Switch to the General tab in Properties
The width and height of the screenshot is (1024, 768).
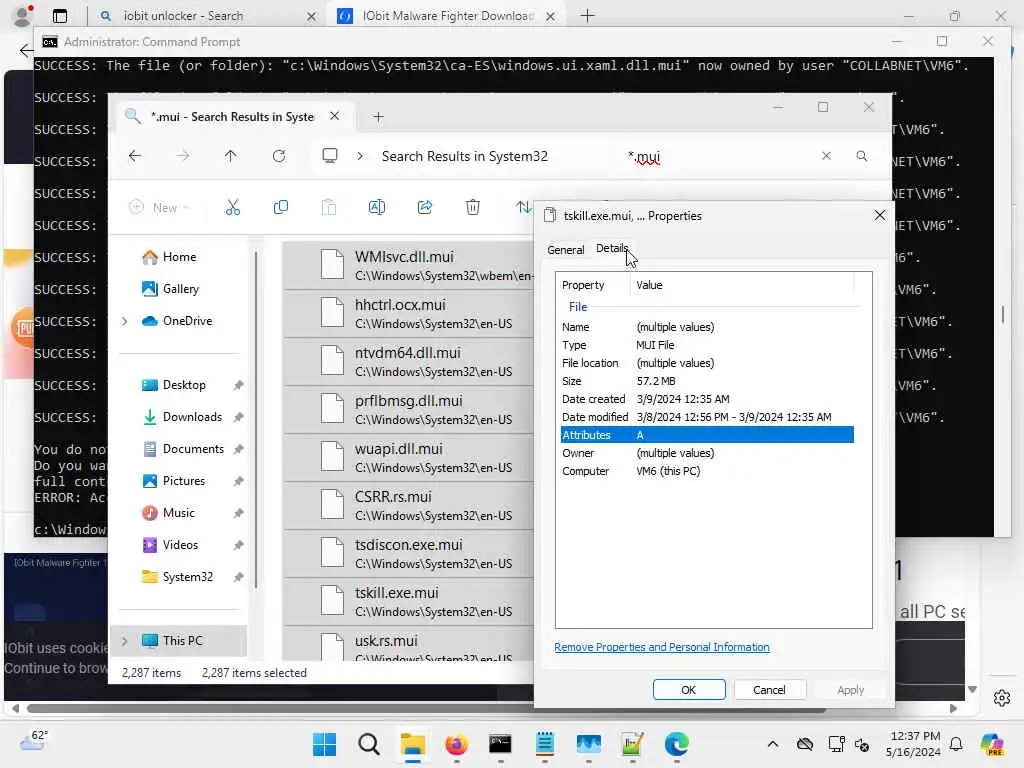point(566,250)
